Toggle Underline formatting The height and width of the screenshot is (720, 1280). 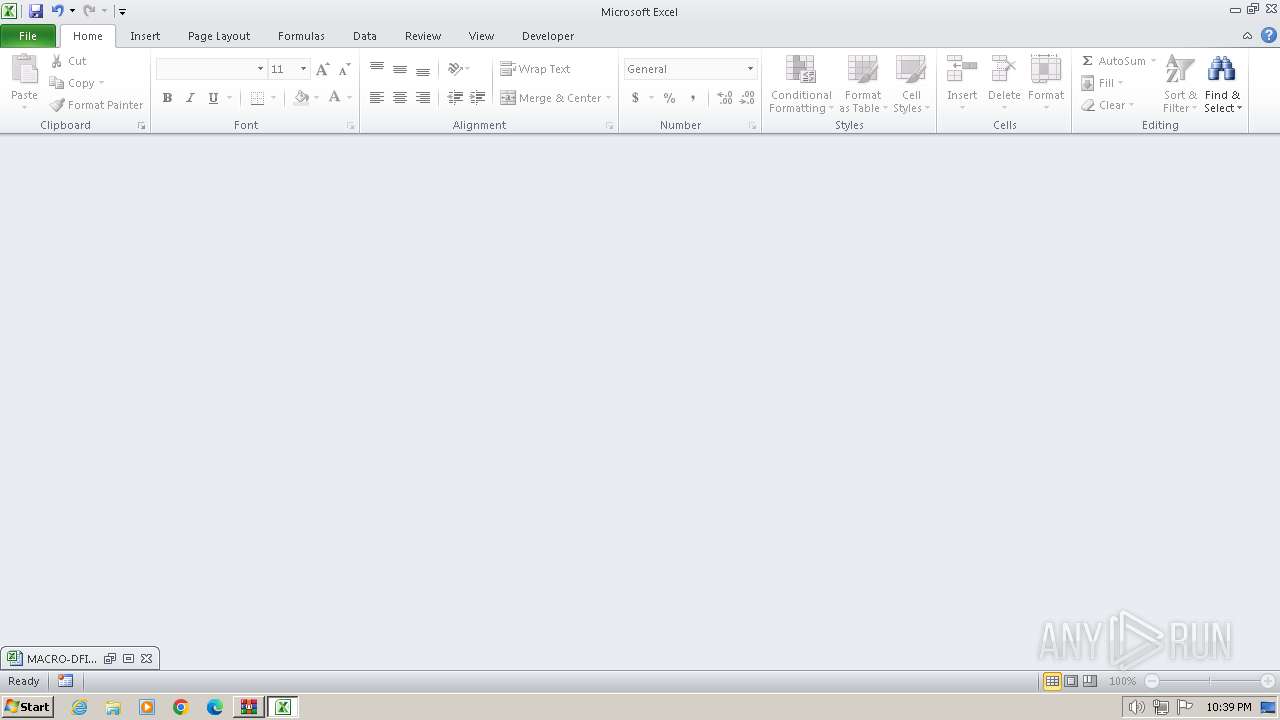click(213, 98)
